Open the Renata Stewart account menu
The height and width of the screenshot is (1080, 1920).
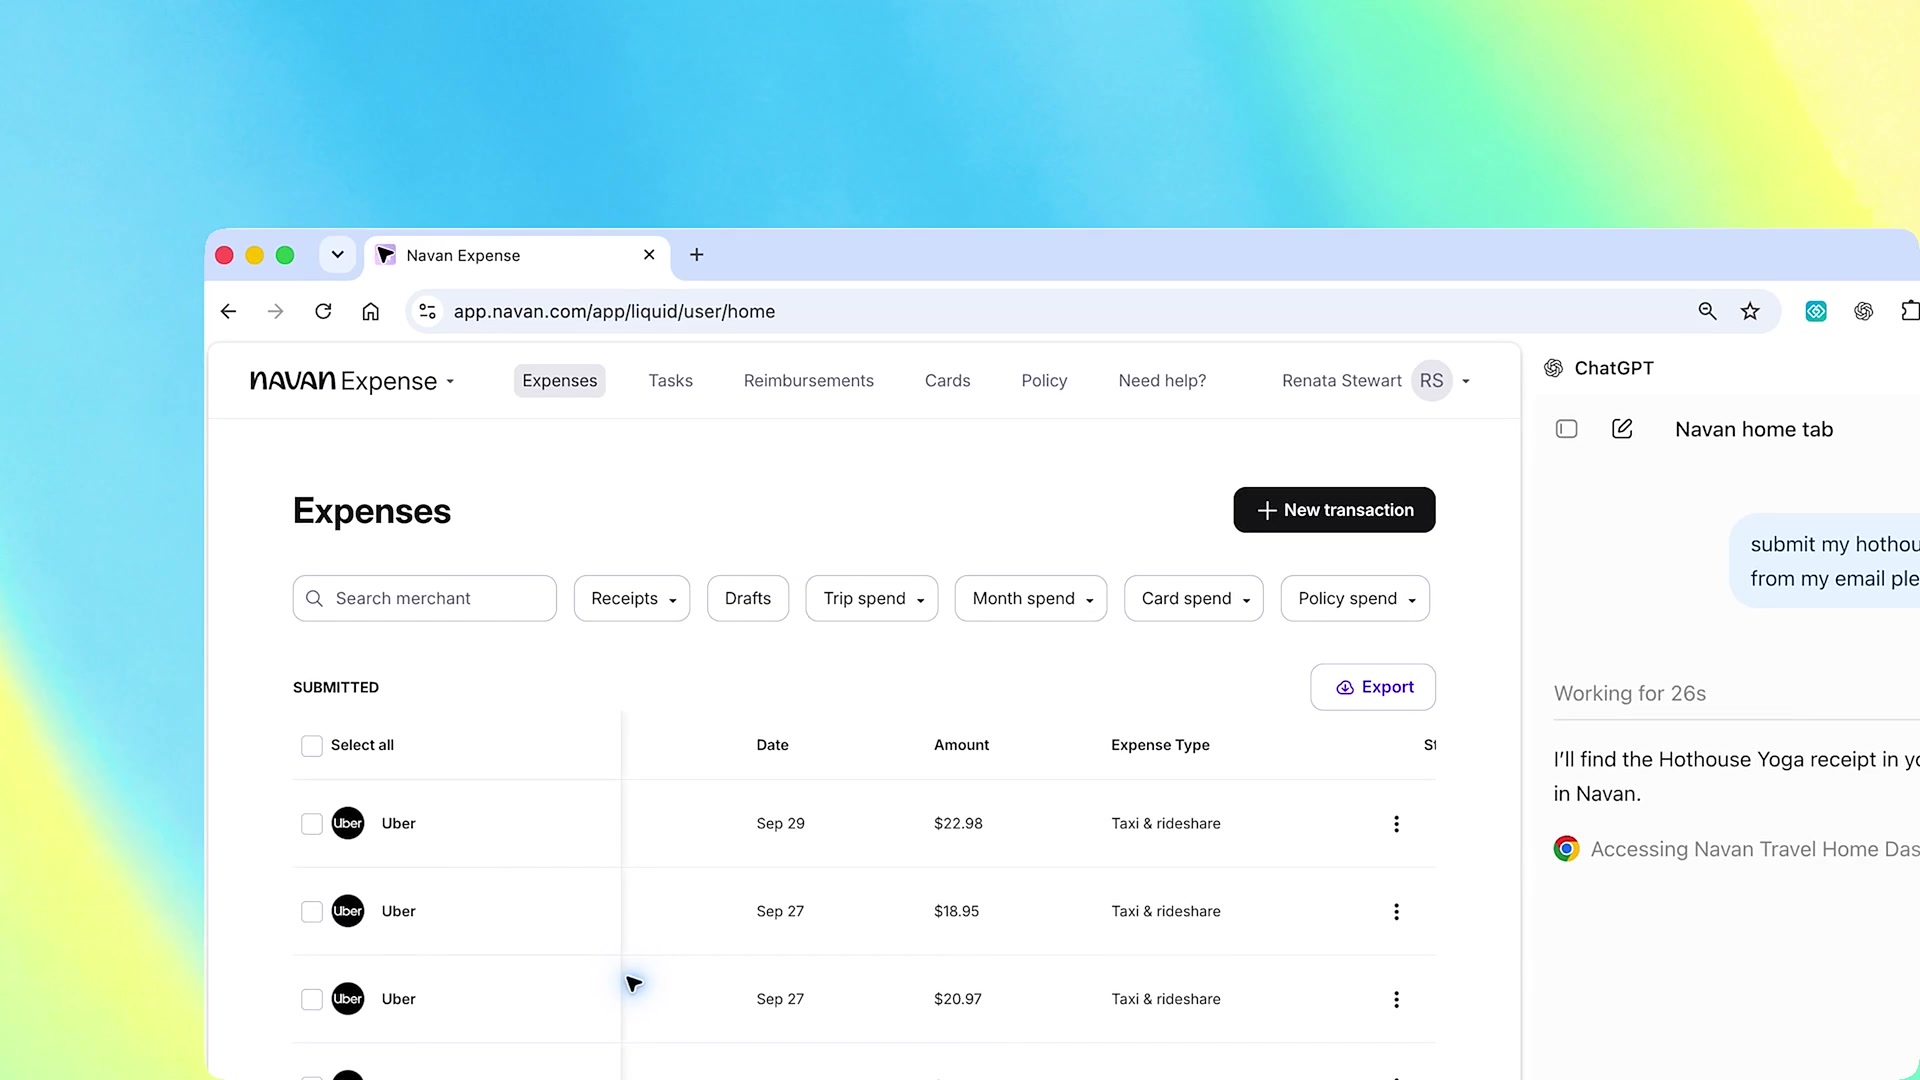(1376, 381)
